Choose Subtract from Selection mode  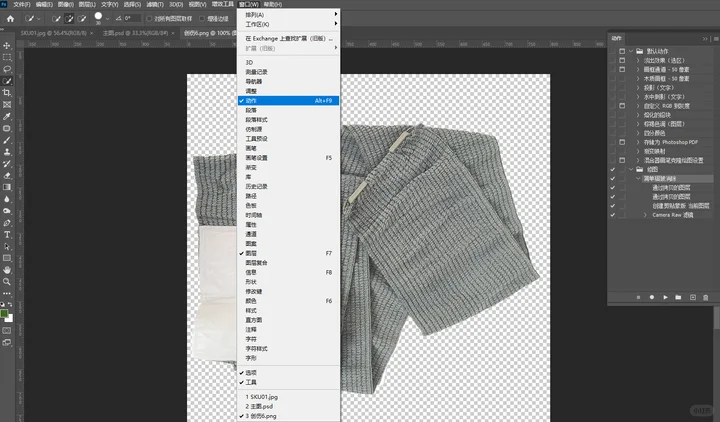point(82,19)
